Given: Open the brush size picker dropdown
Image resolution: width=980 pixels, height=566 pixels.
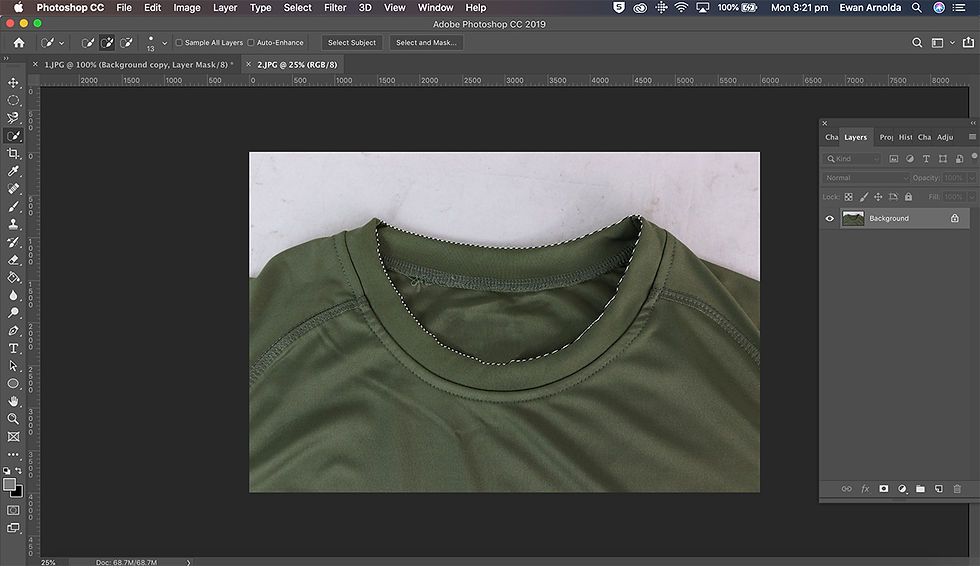Looking at the screenshot, I should (164, 43).
